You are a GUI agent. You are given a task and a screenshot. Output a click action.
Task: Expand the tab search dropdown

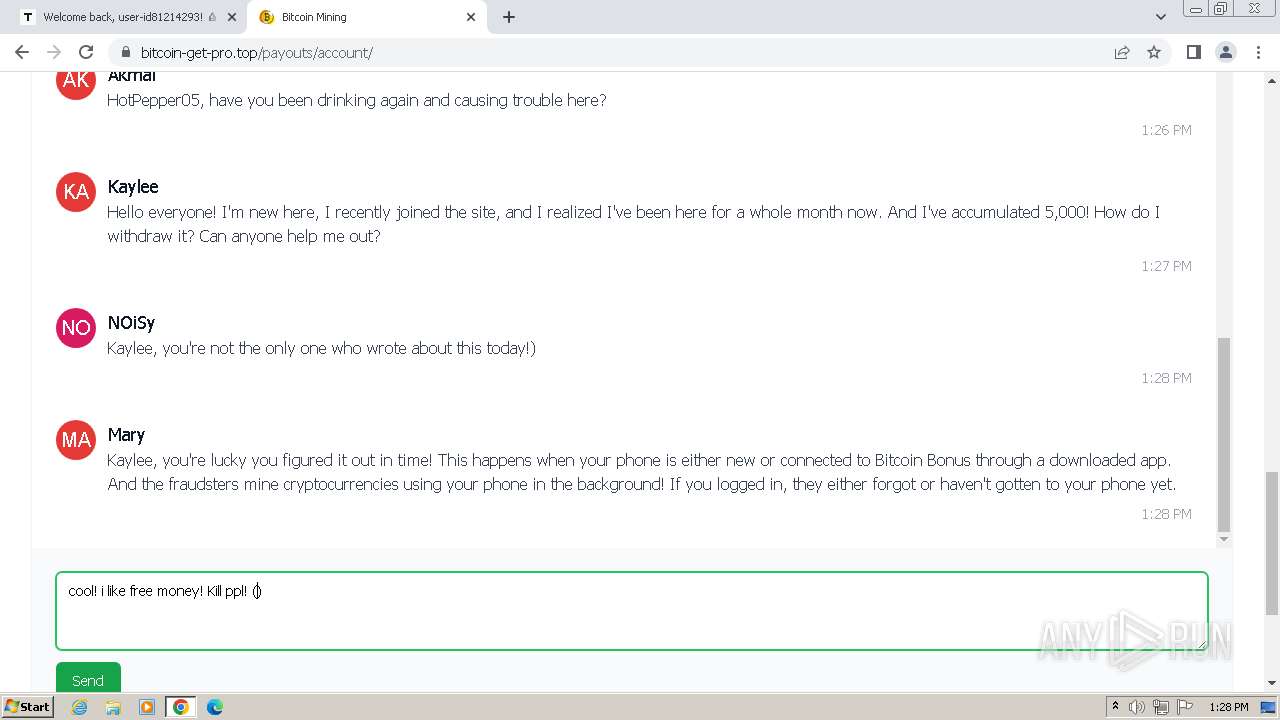(1161, 17)
